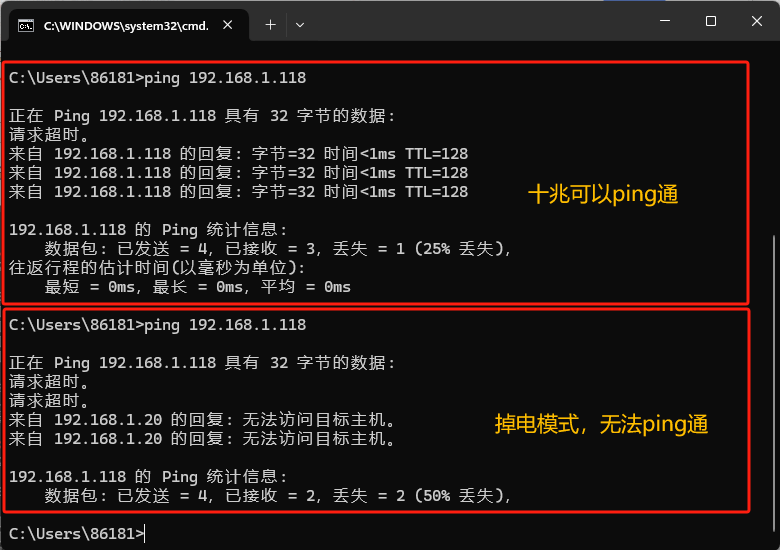Expand the new tab profile dropdown chevron

click(300, 24)
